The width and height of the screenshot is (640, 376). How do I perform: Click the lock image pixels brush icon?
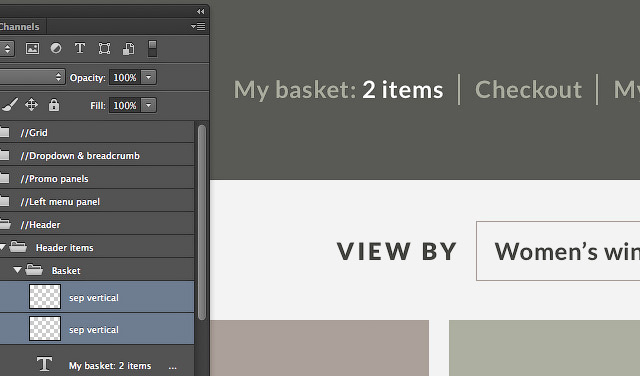pos(10,105)
